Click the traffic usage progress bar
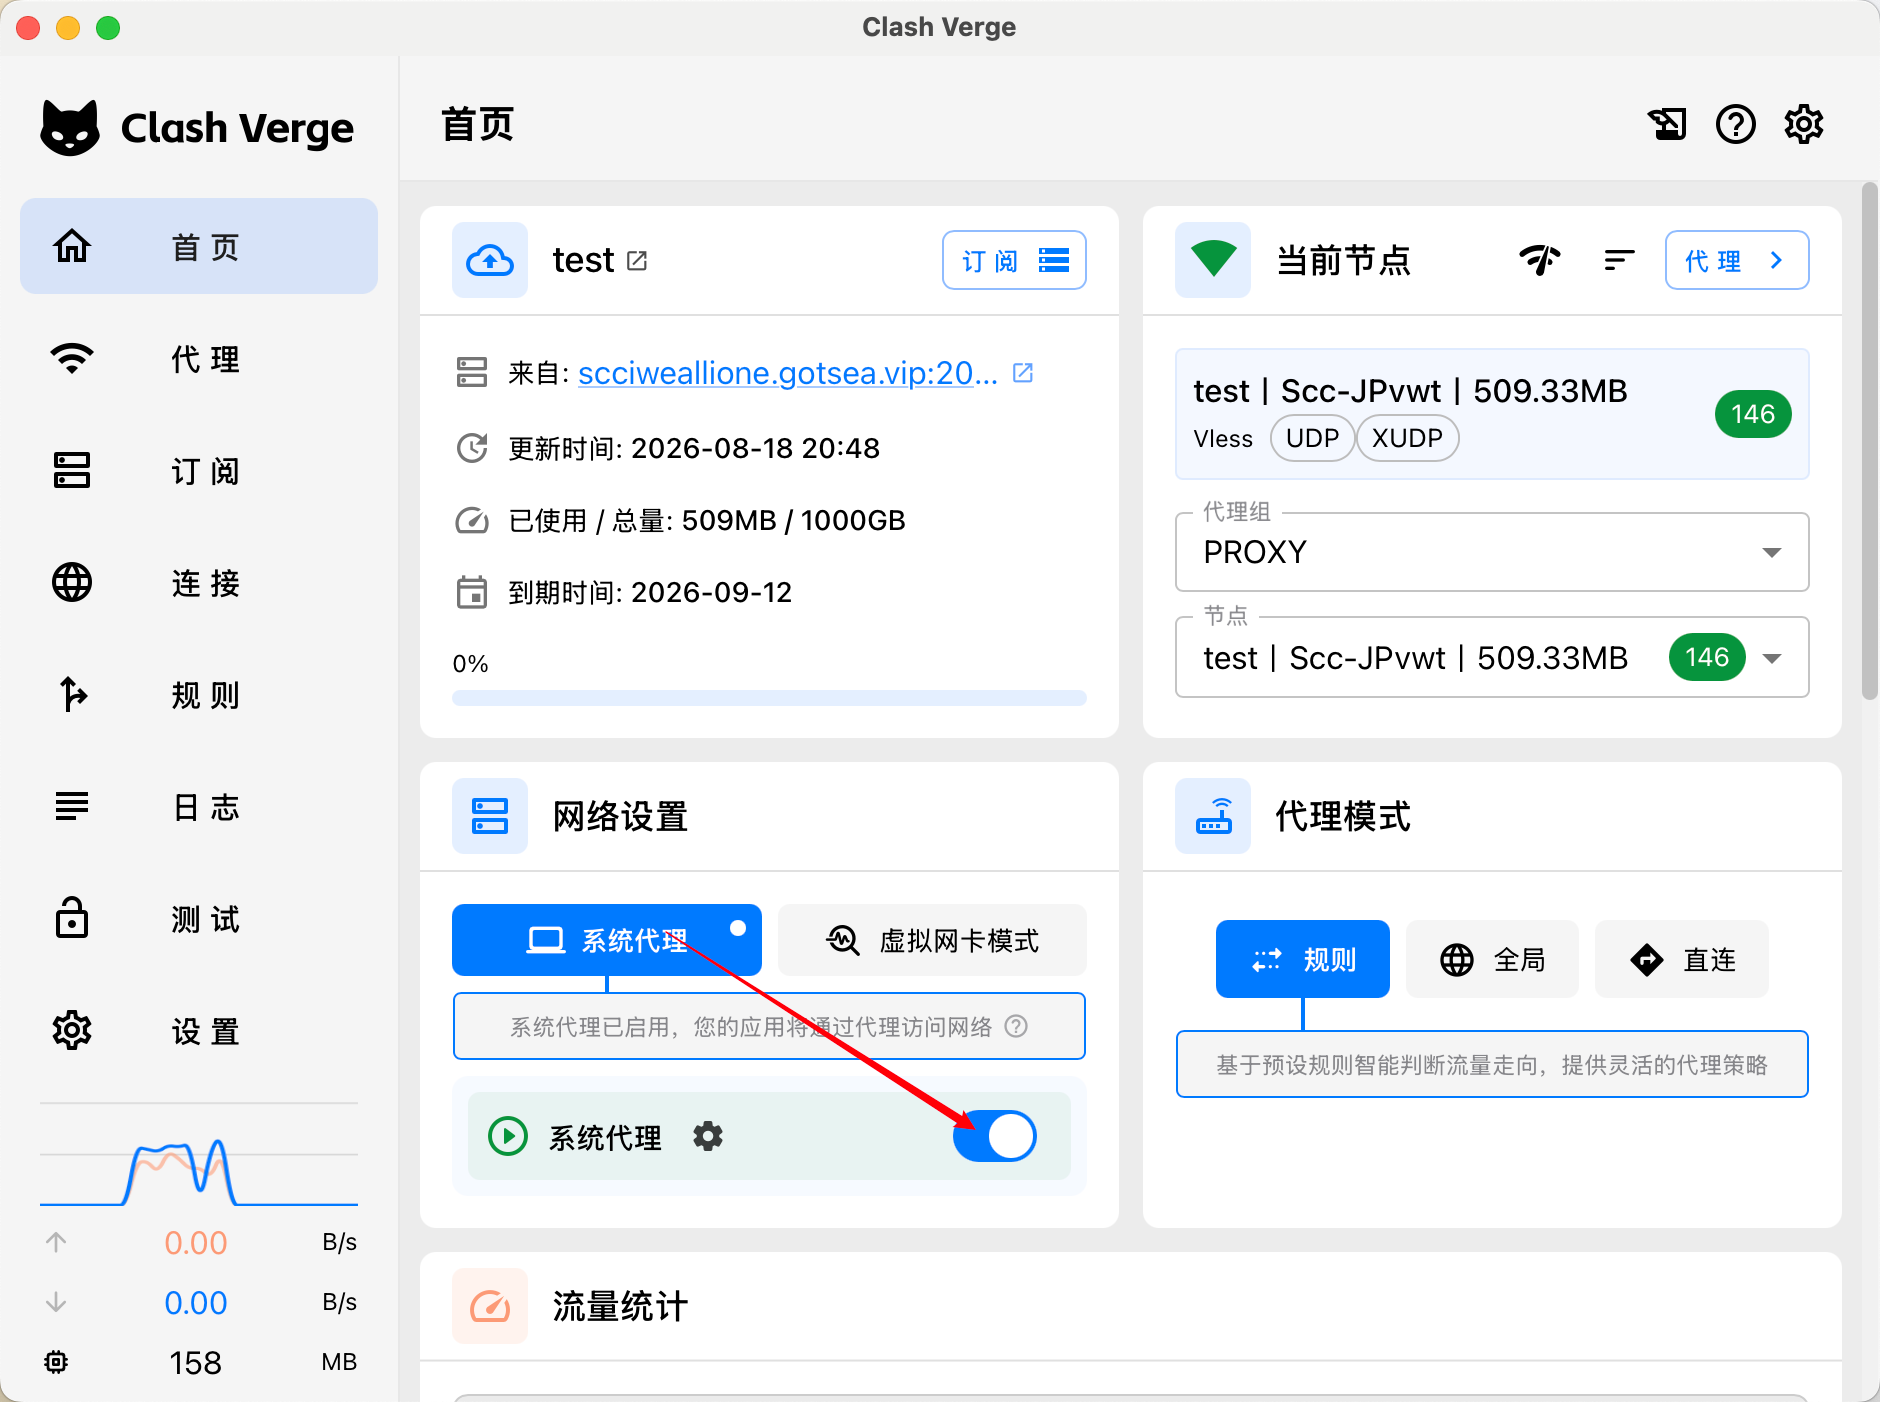 coord(769,698)
